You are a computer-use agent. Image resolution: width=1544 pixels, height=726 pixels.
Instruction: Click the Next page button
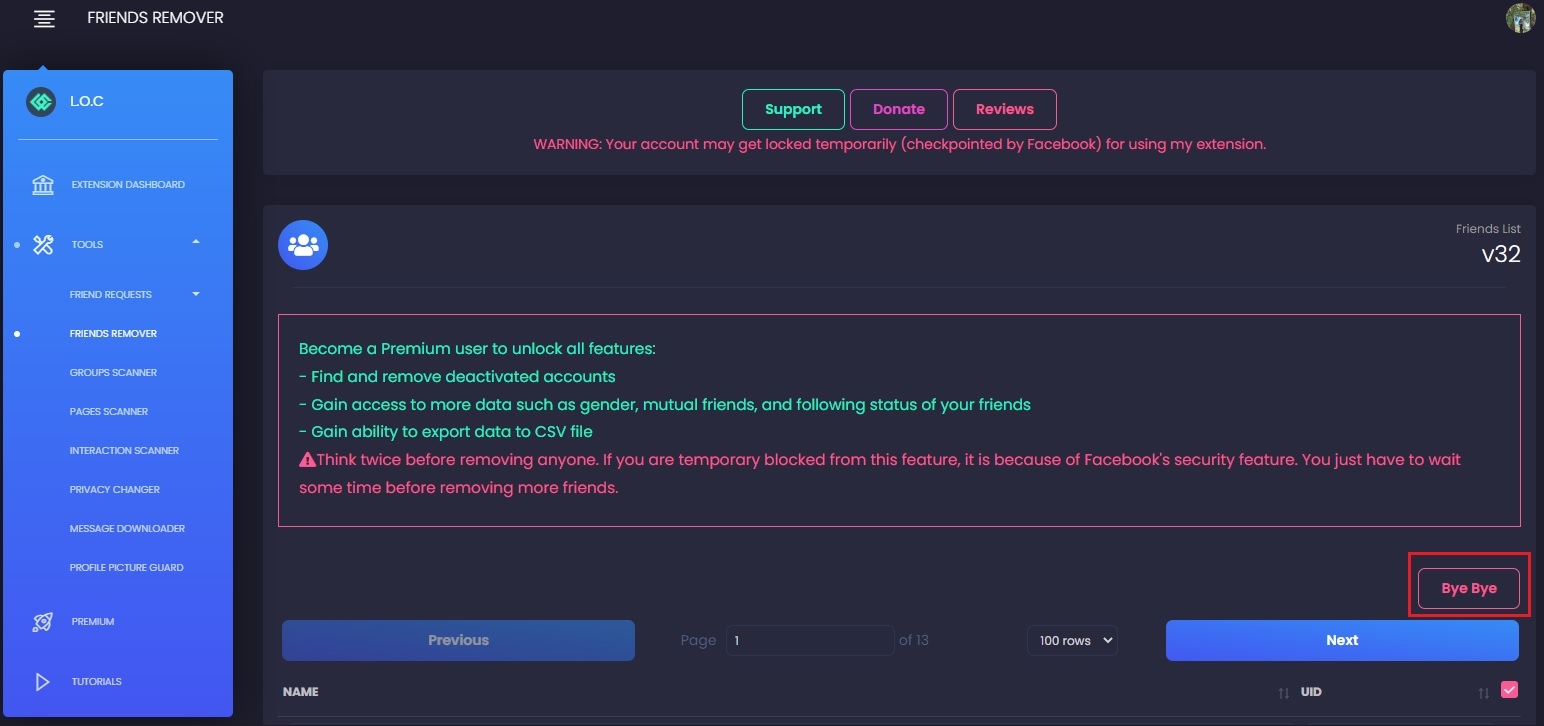coord(1341,641)
